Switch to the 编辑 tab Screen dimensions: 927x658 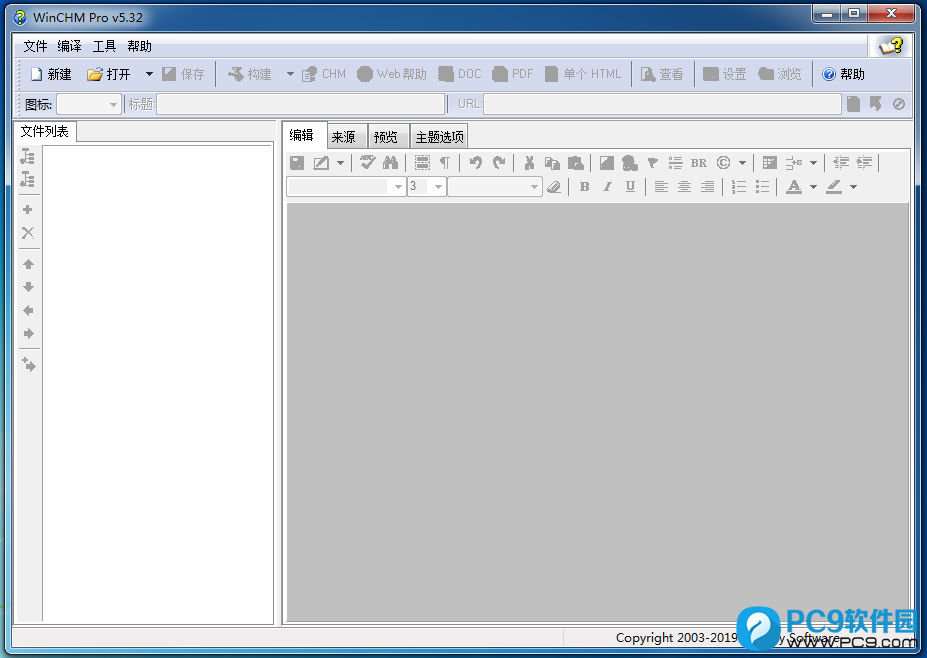302,135
